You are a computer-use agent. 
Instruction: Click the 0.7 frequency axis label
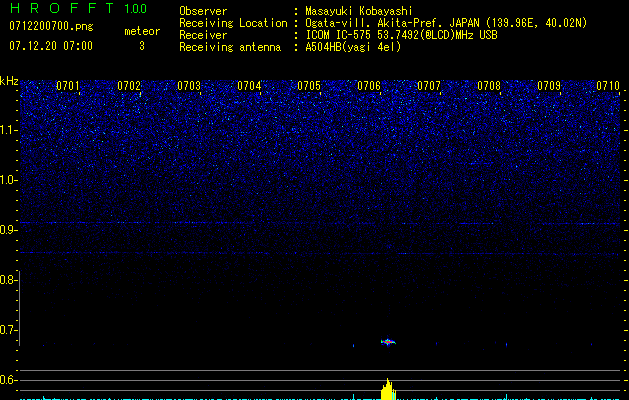pos(8,330)
